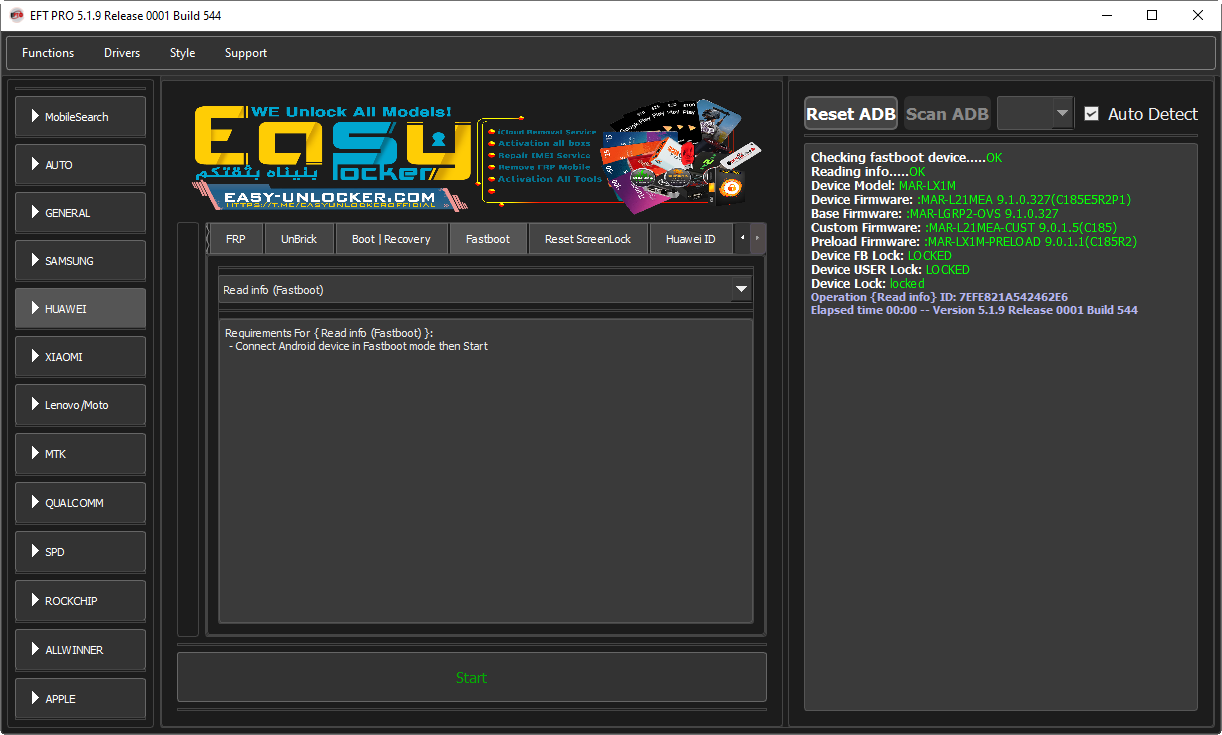Click the EFT PRO app icon in title bar
This screenshot has width=1222, height=735.
[x=17, y=15]
